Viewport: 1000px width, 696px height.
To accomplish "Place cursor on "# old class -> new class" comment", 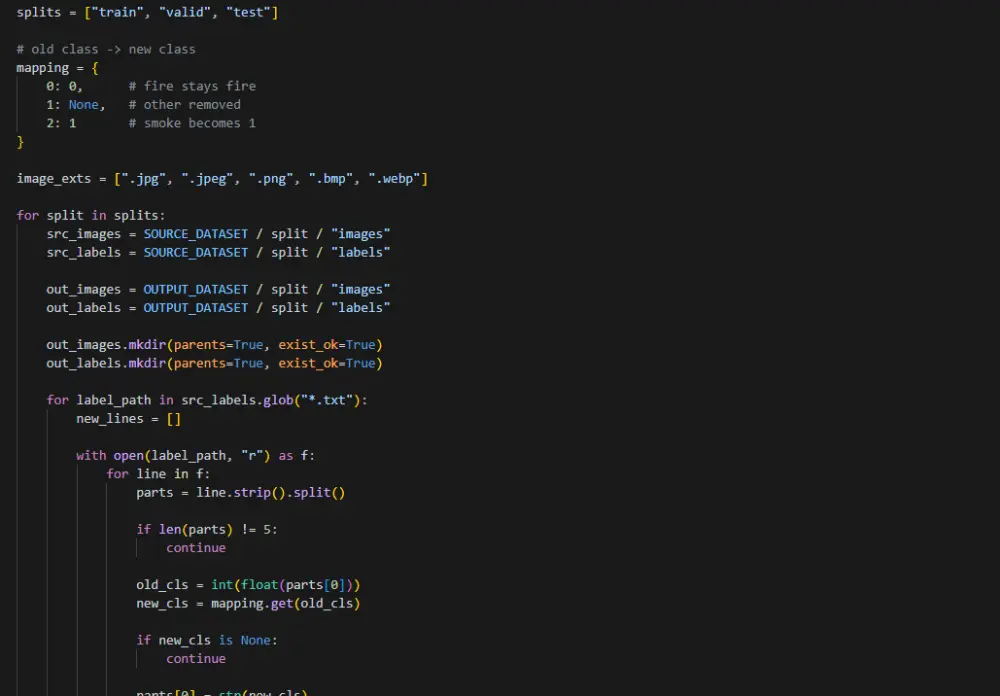I will point(106,49).
